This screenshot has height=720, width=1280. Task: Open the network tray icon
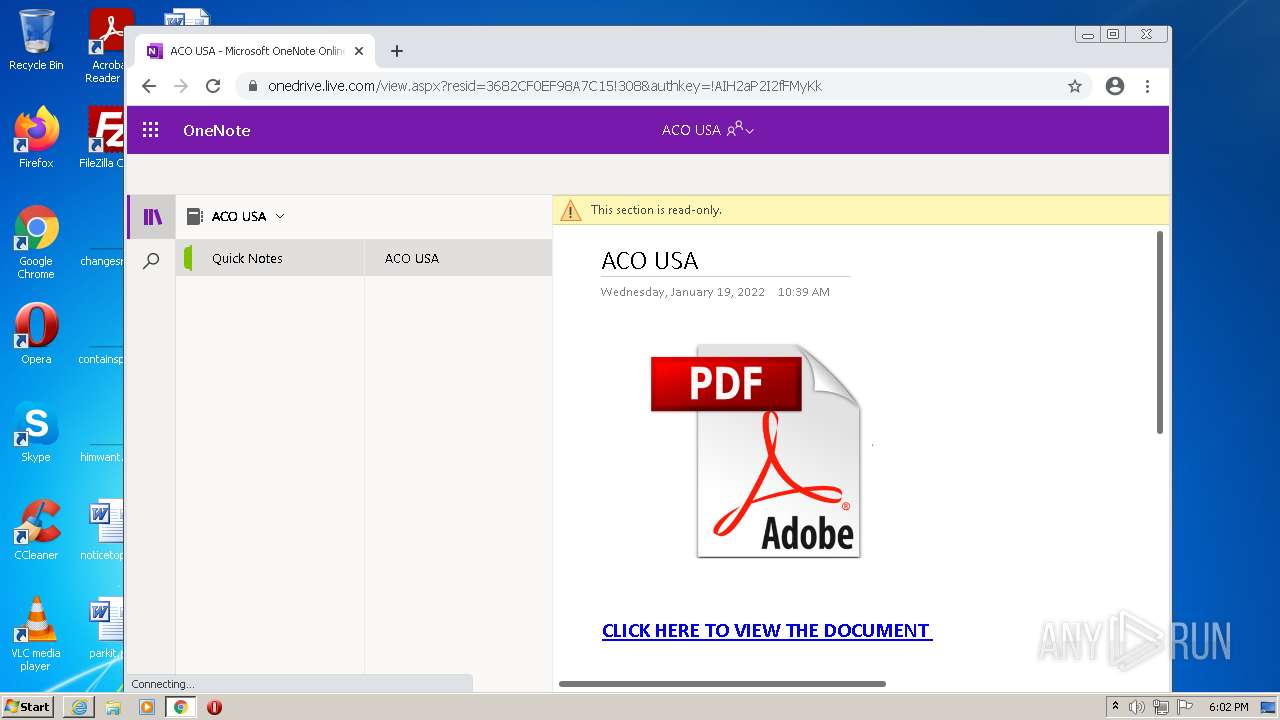1161,707
